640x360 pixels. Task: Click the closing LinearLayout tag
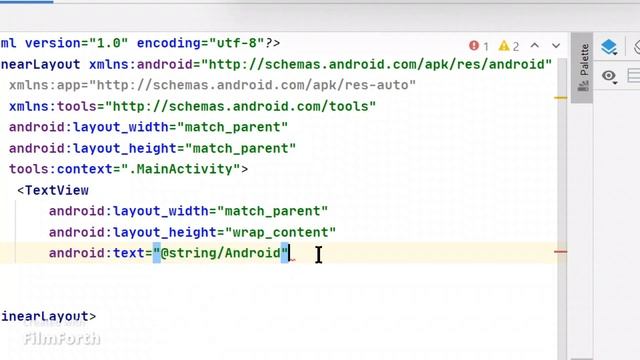click(x=48, y=316)
